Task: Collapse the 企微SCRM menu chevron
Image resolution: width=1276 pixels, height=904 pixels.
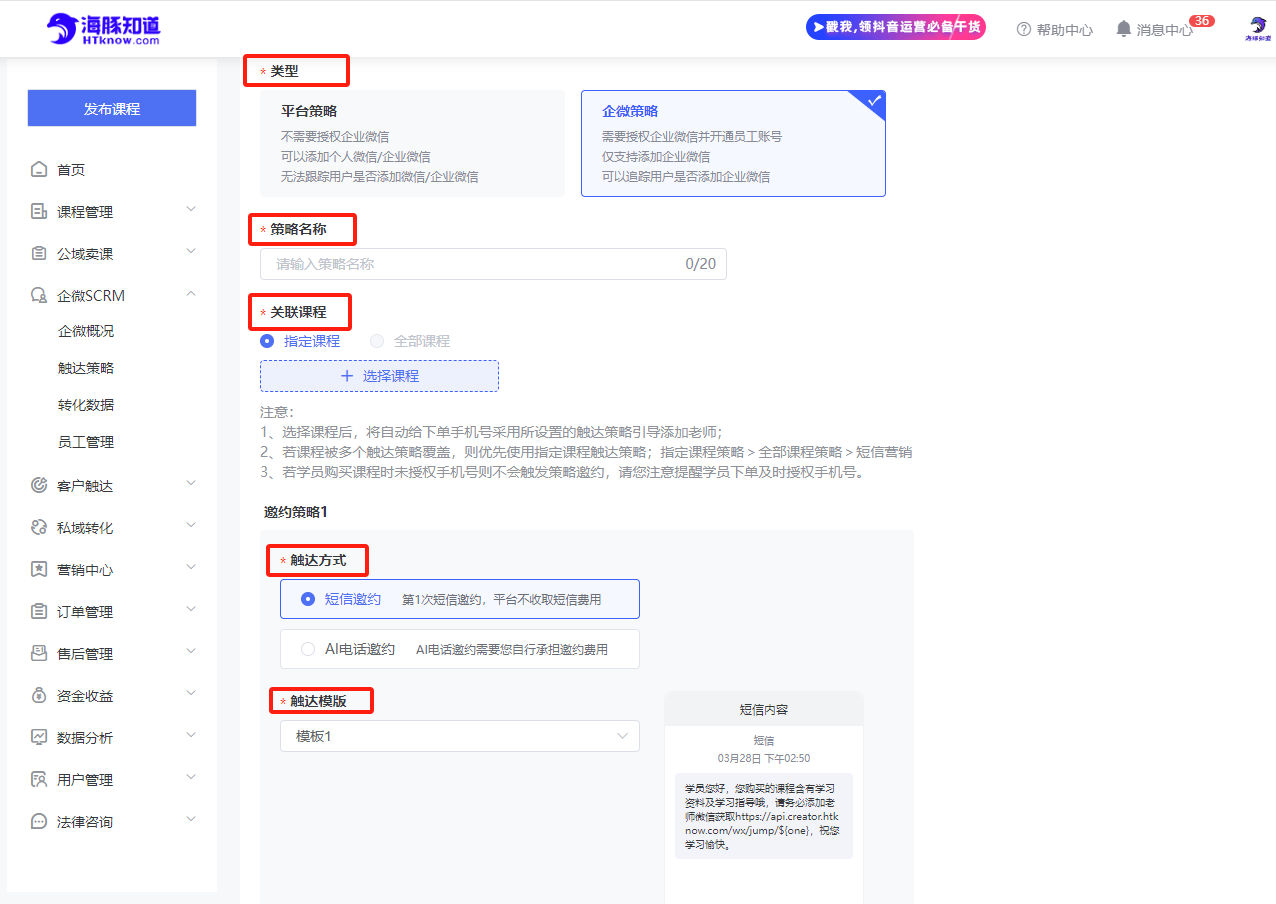Action: coord(191,293)
